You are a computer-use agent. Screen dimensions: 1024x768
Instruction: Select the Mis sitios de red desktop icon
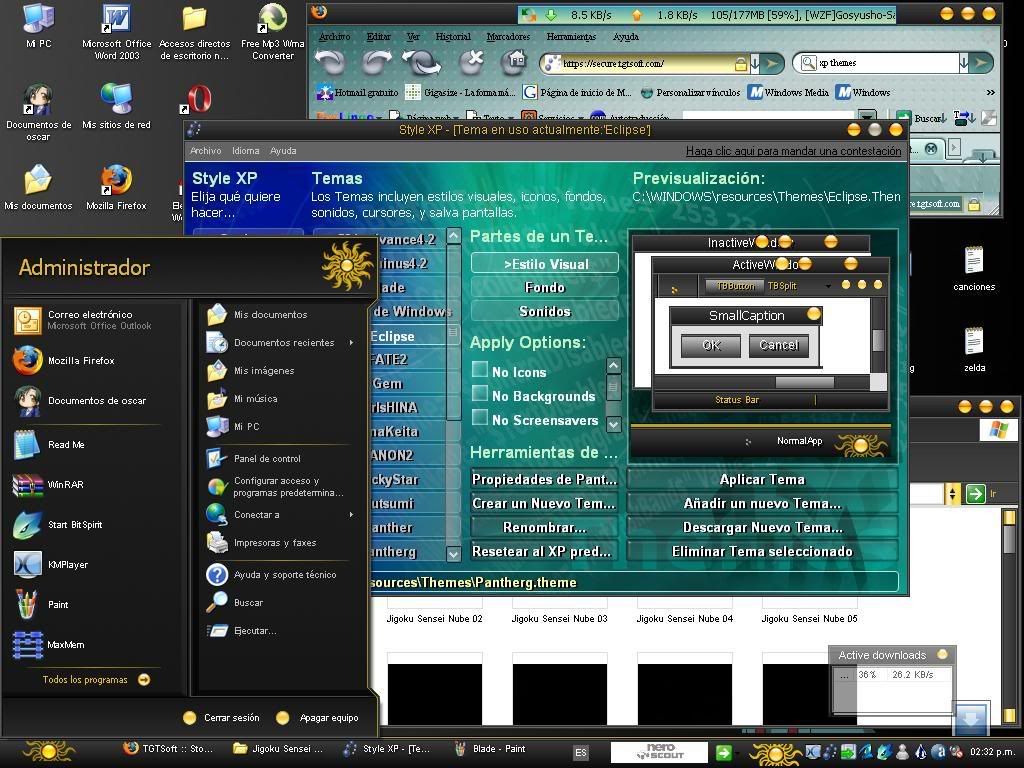[x=116, y=106]
